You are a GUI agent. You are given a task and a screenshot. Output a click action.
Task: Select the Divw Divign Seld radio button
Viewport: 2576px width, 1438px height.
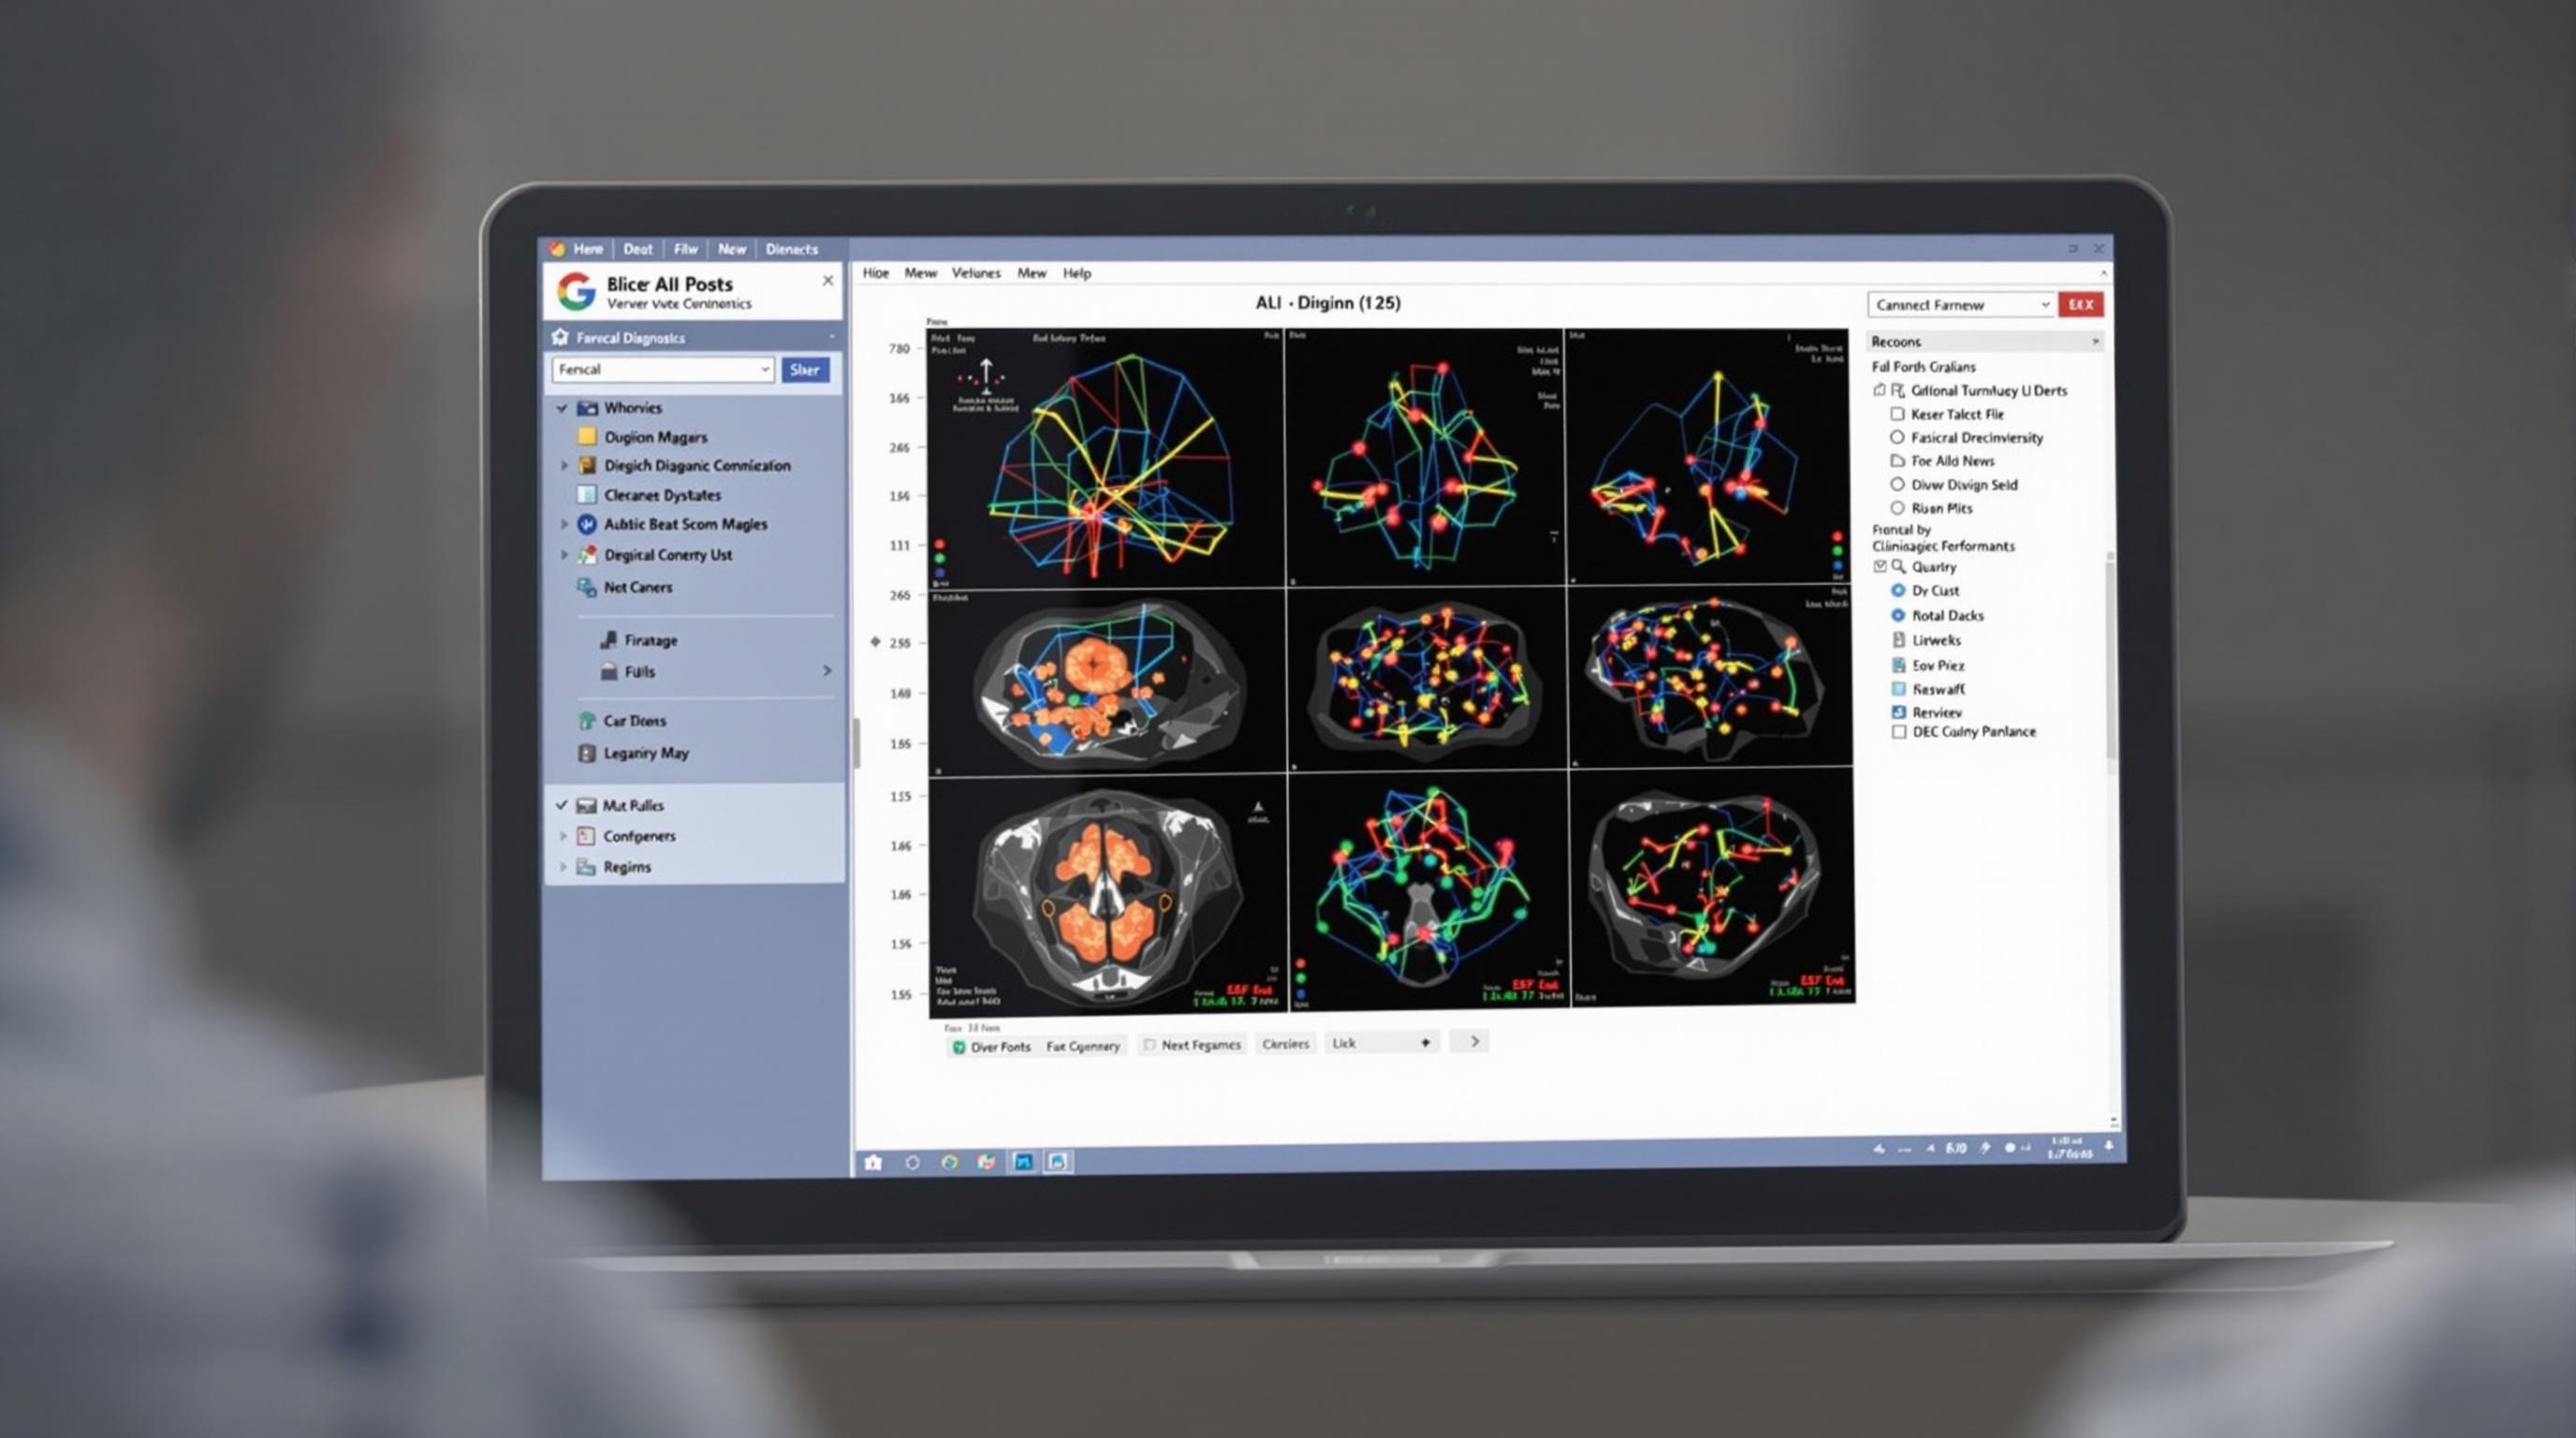coord(1897,484)
